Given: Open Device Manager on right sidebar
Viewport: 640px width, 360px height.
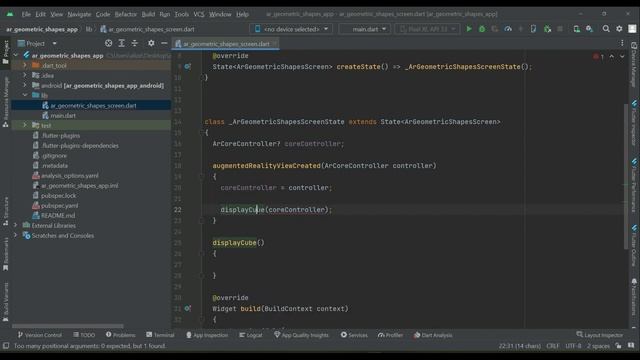Looking at the screenshot, I should tap(634, 64).
